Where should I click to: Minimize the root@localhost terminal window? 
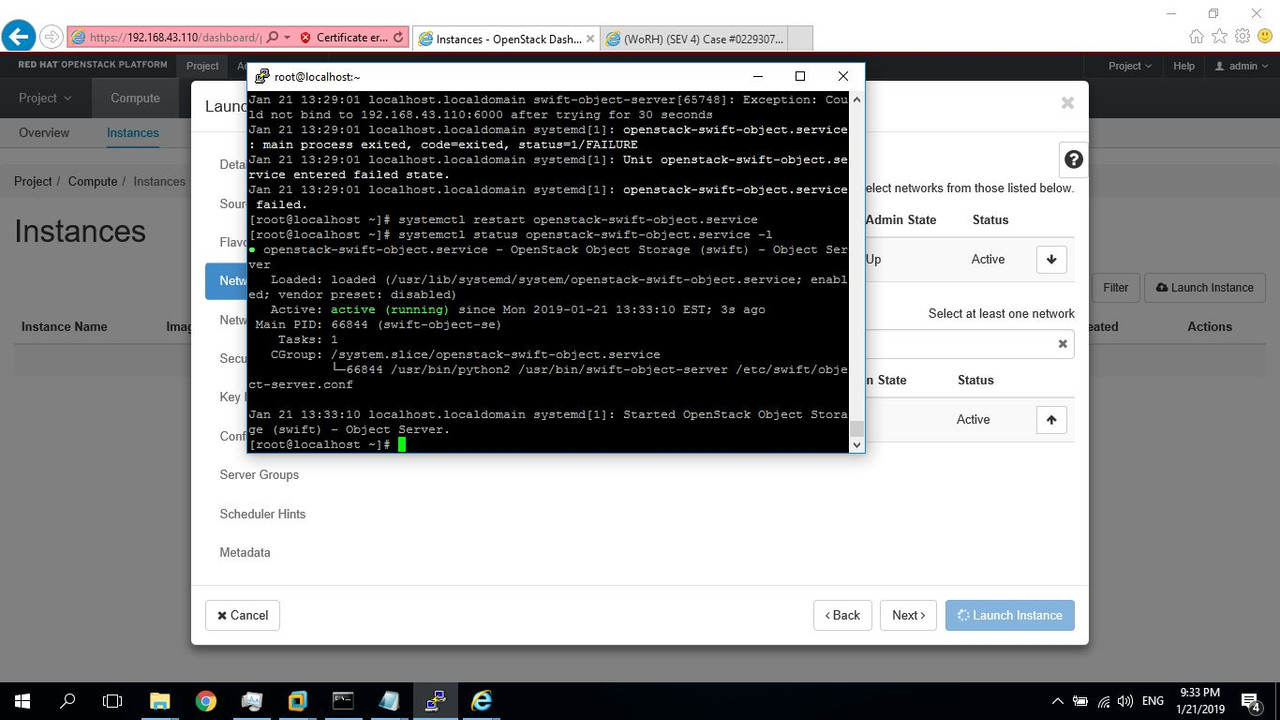[757, 77]
